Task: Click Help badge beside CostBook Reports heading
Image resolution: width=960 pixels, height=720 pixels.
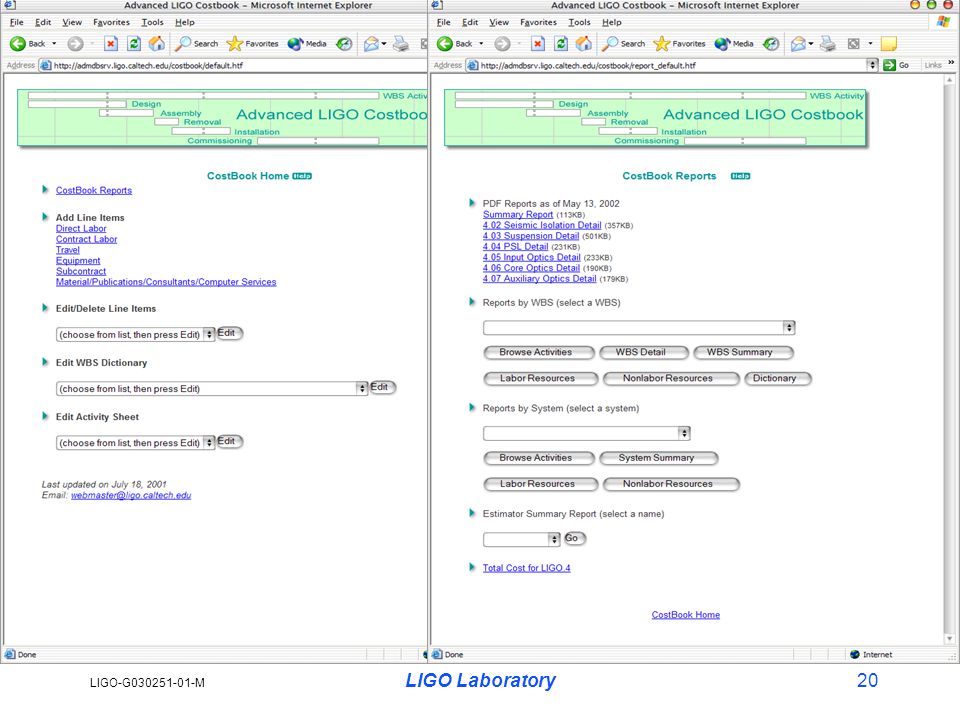Action: click(740, 176)
